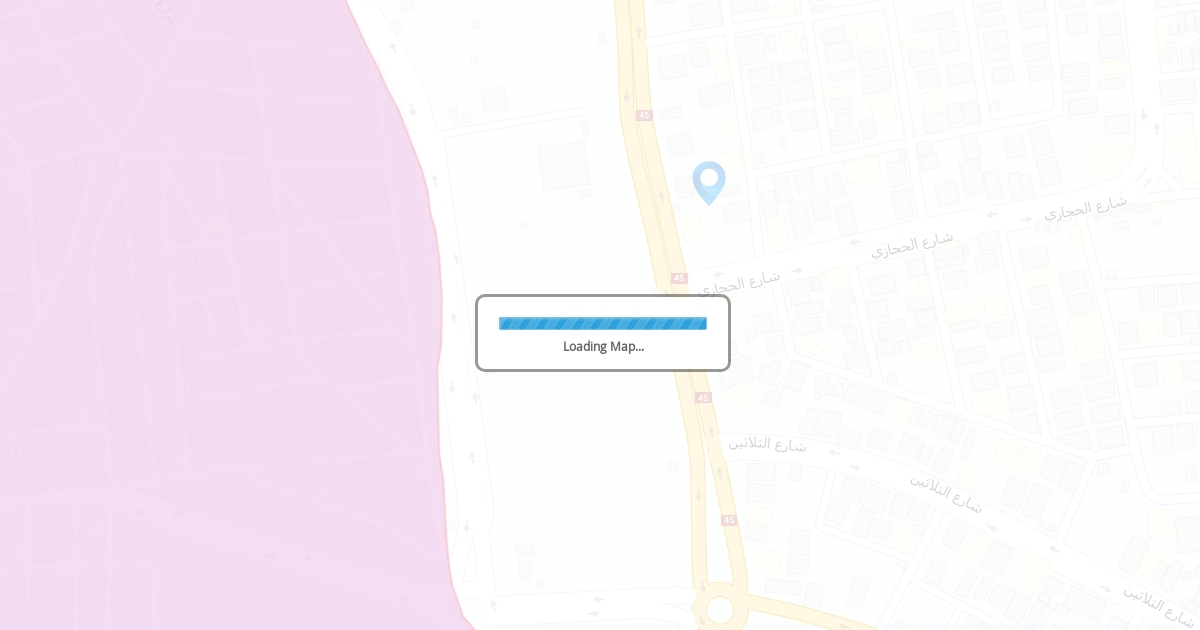Click the 'Loading Map...' text
Screen dimensions: 1200x630
coord(603,346)
